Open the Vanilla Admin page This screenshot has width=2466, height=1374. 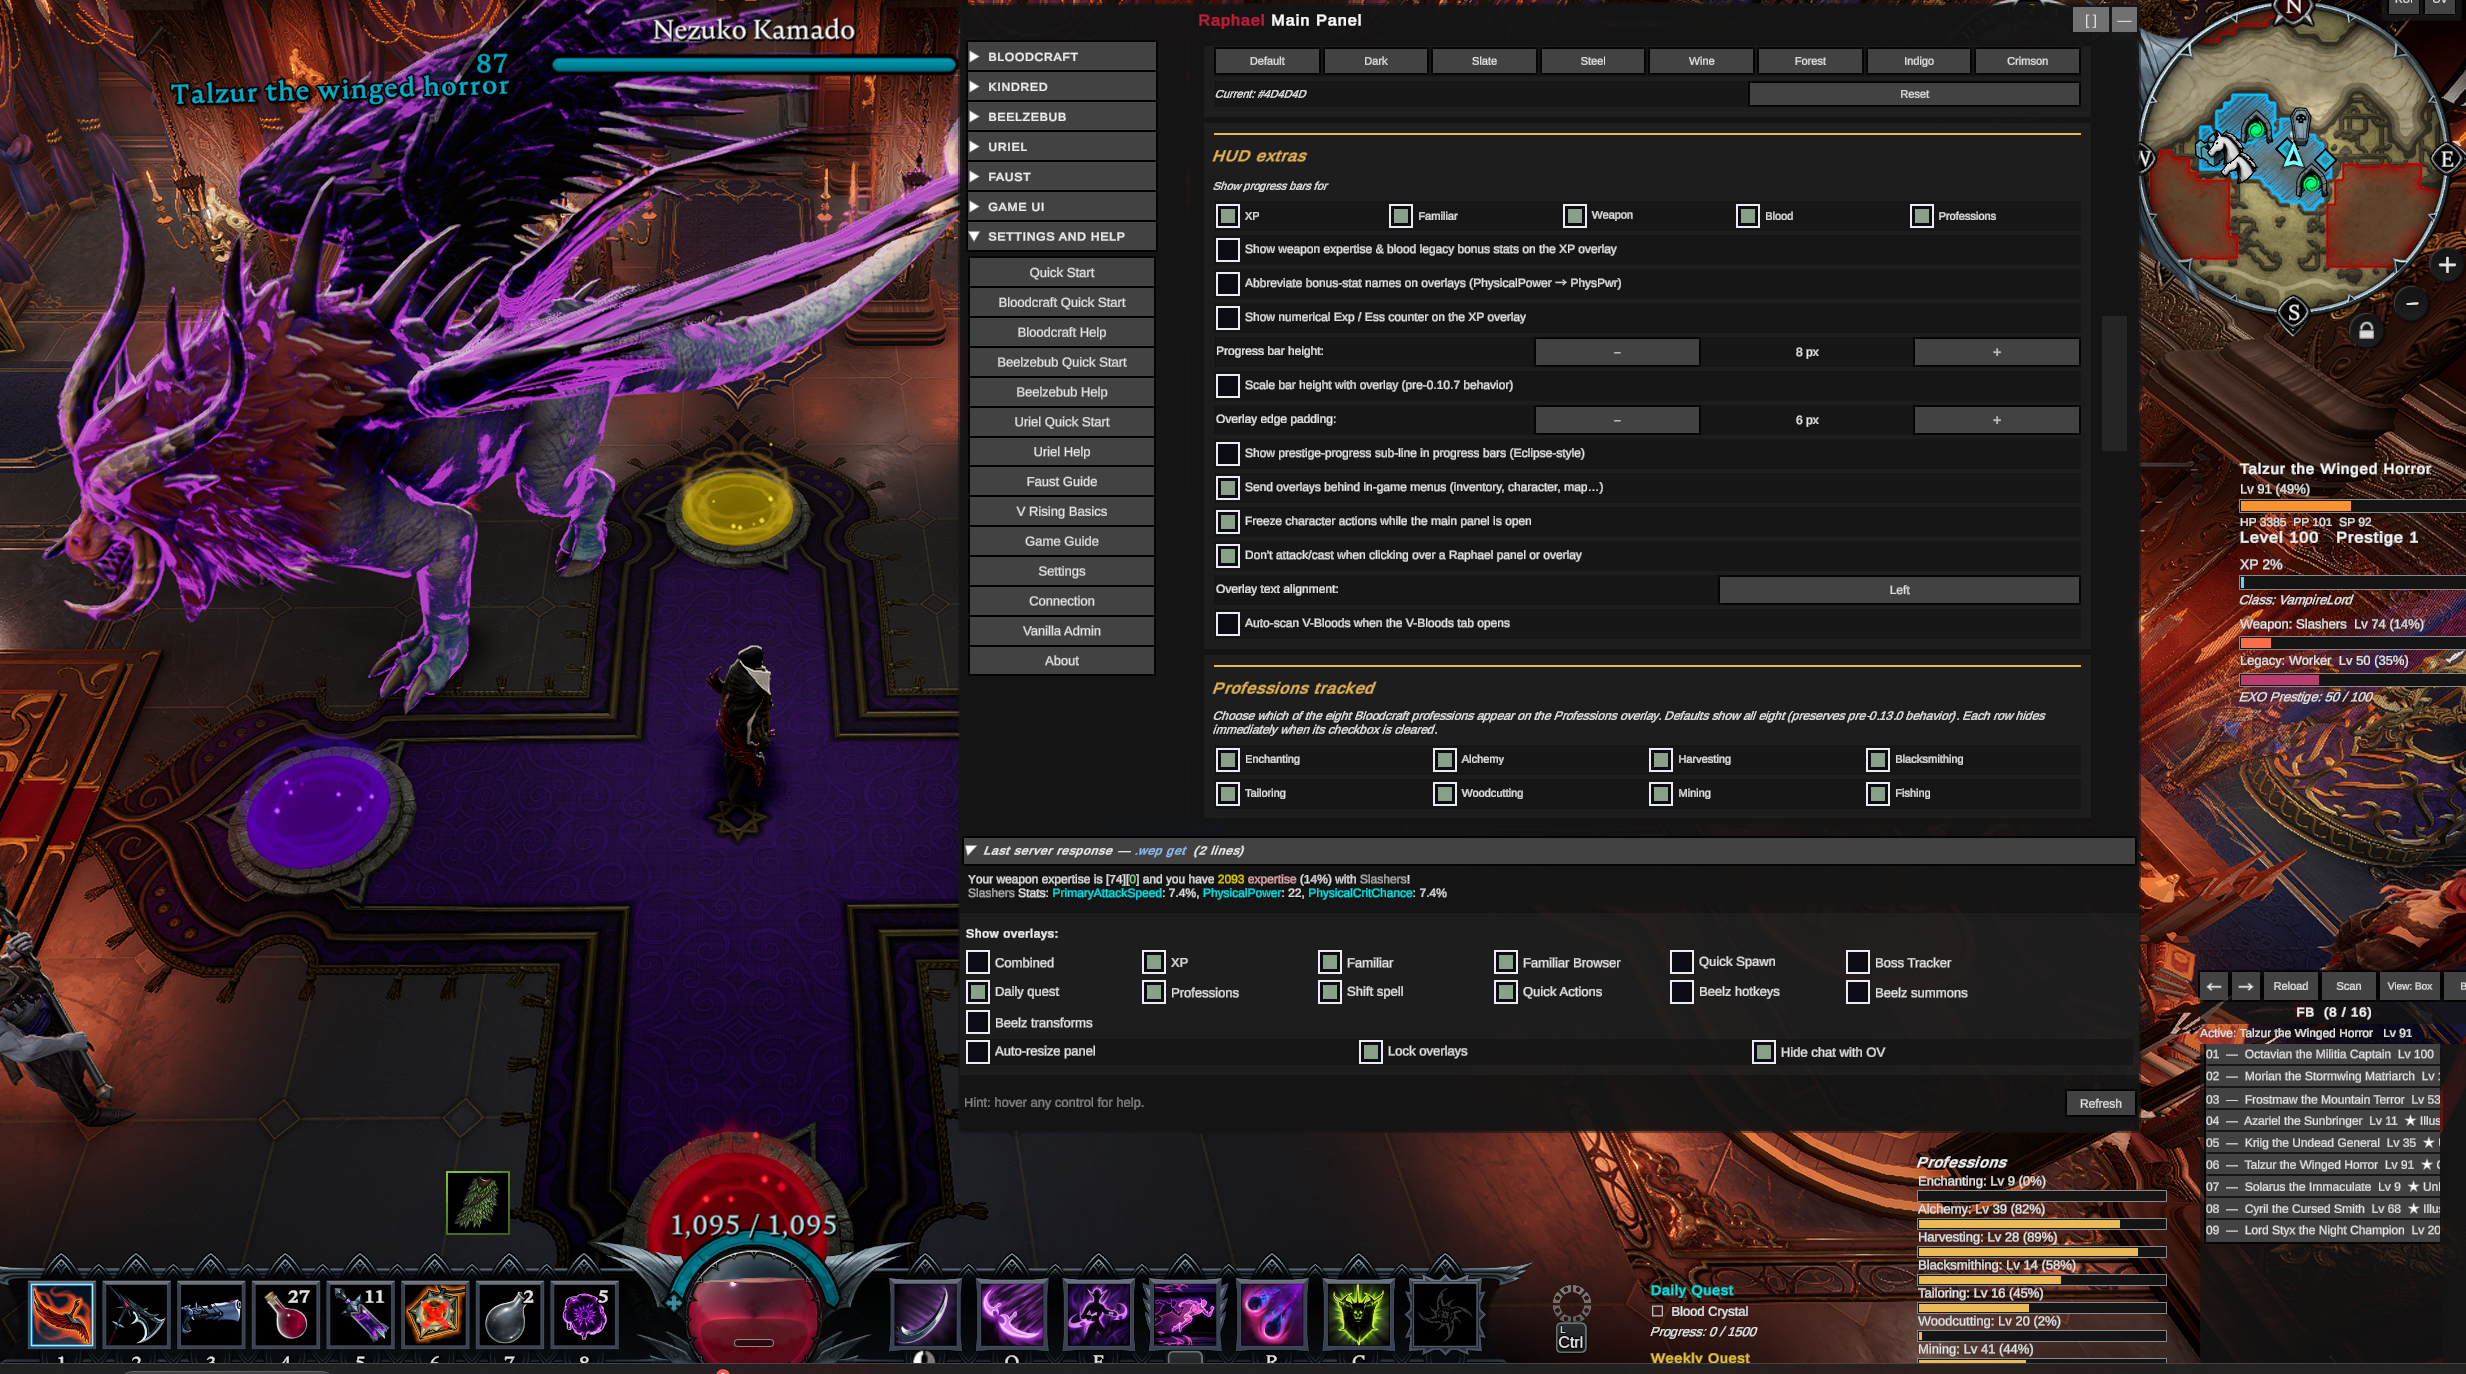(1062, 631)
